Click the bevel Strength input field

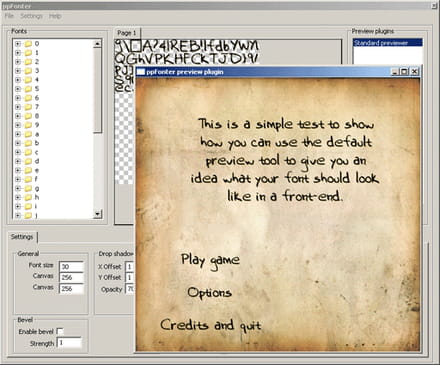pyautogui.click(x=69, y=343)
